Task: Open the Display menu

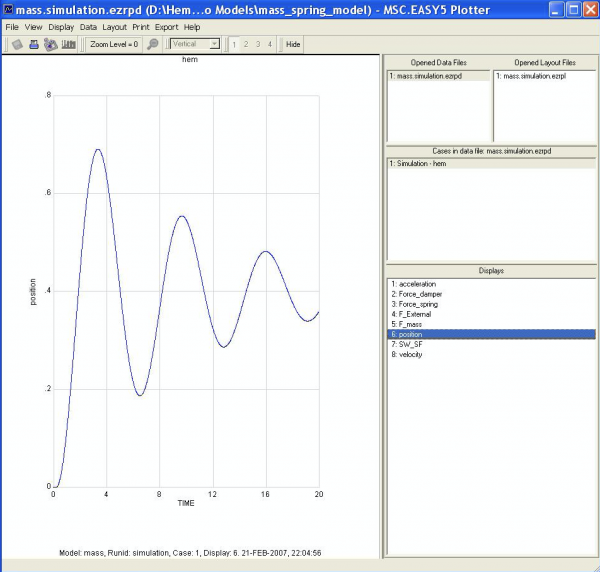Action: coord(61,27)
